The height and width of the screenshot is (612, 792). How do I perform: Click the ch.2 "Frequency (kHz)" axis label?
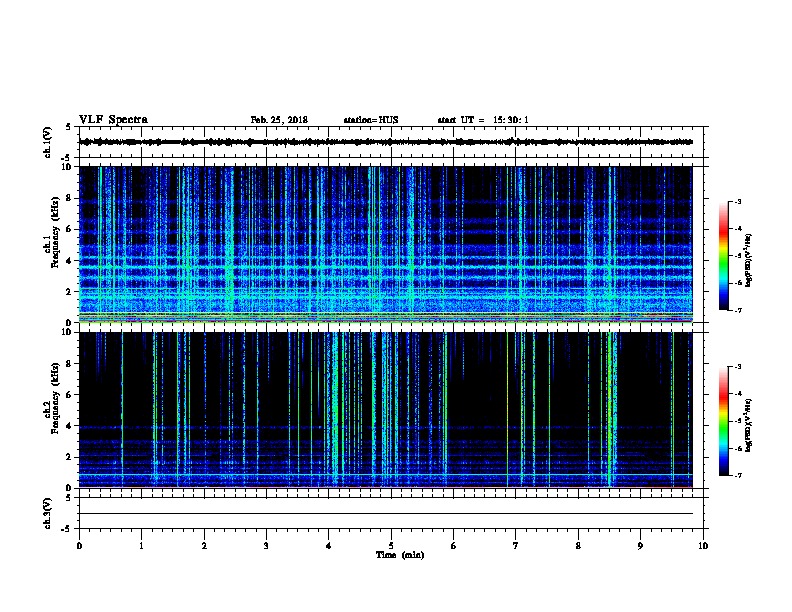[55, 398]
